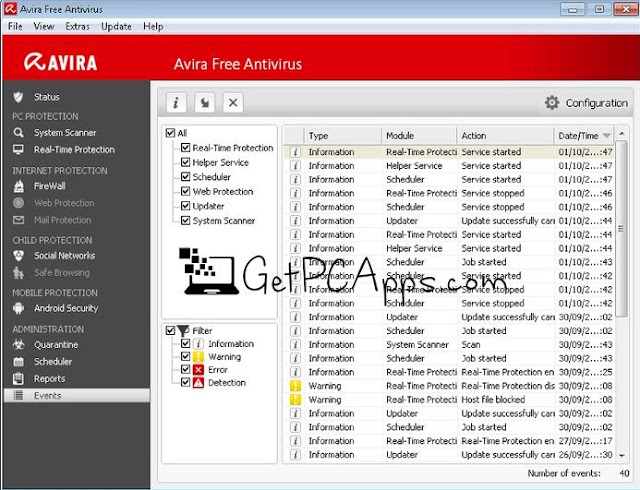Image resolution: width=640 pixels, height=490 pixels.
Task: Click the export events toolbar icon
Action: tap(204, 102)
